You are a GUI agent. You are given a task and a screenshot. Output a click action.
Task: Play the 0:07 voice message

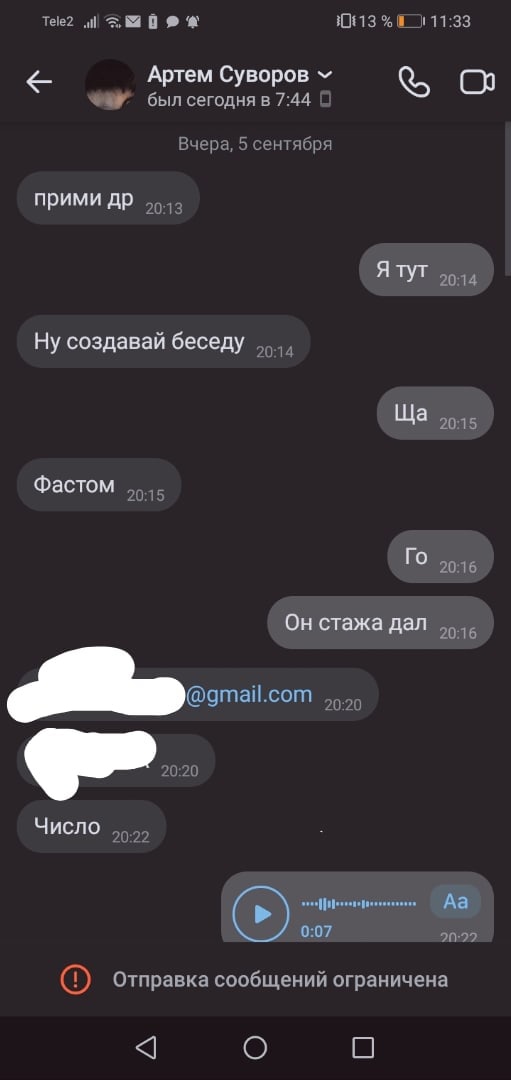tap(261, 913)
